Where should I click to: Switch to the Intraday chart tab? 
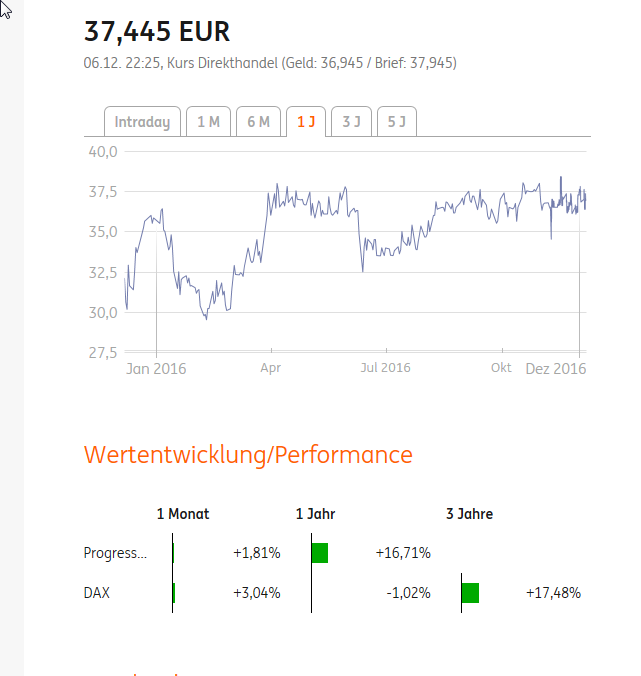pos(142,122)
